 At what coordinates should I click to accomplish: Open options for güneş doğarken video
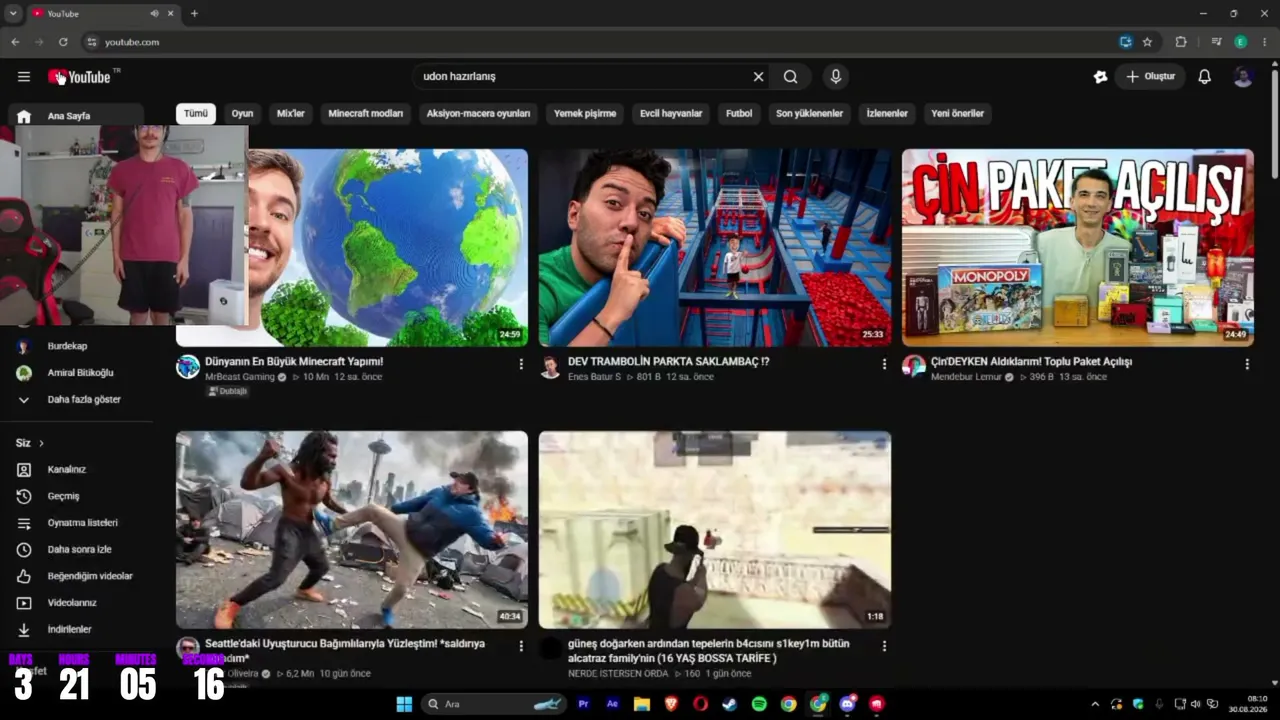[884, 647]
